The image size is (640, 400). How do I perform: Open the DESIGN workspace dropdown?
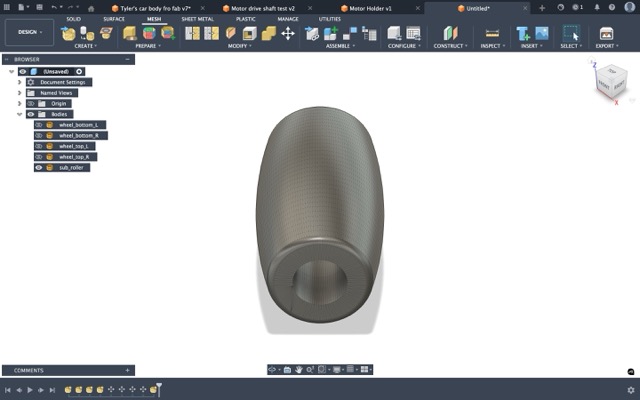29,32
